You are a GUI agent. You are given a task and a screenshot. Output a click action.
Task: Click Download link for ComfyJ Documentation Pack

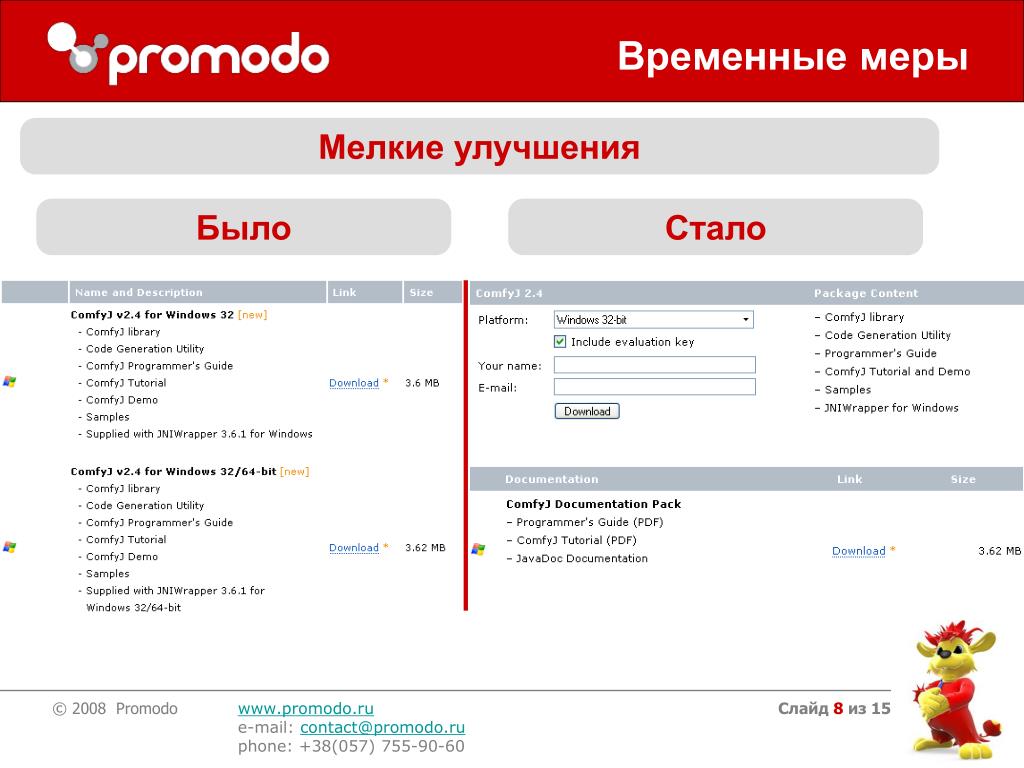pos(859,551)
